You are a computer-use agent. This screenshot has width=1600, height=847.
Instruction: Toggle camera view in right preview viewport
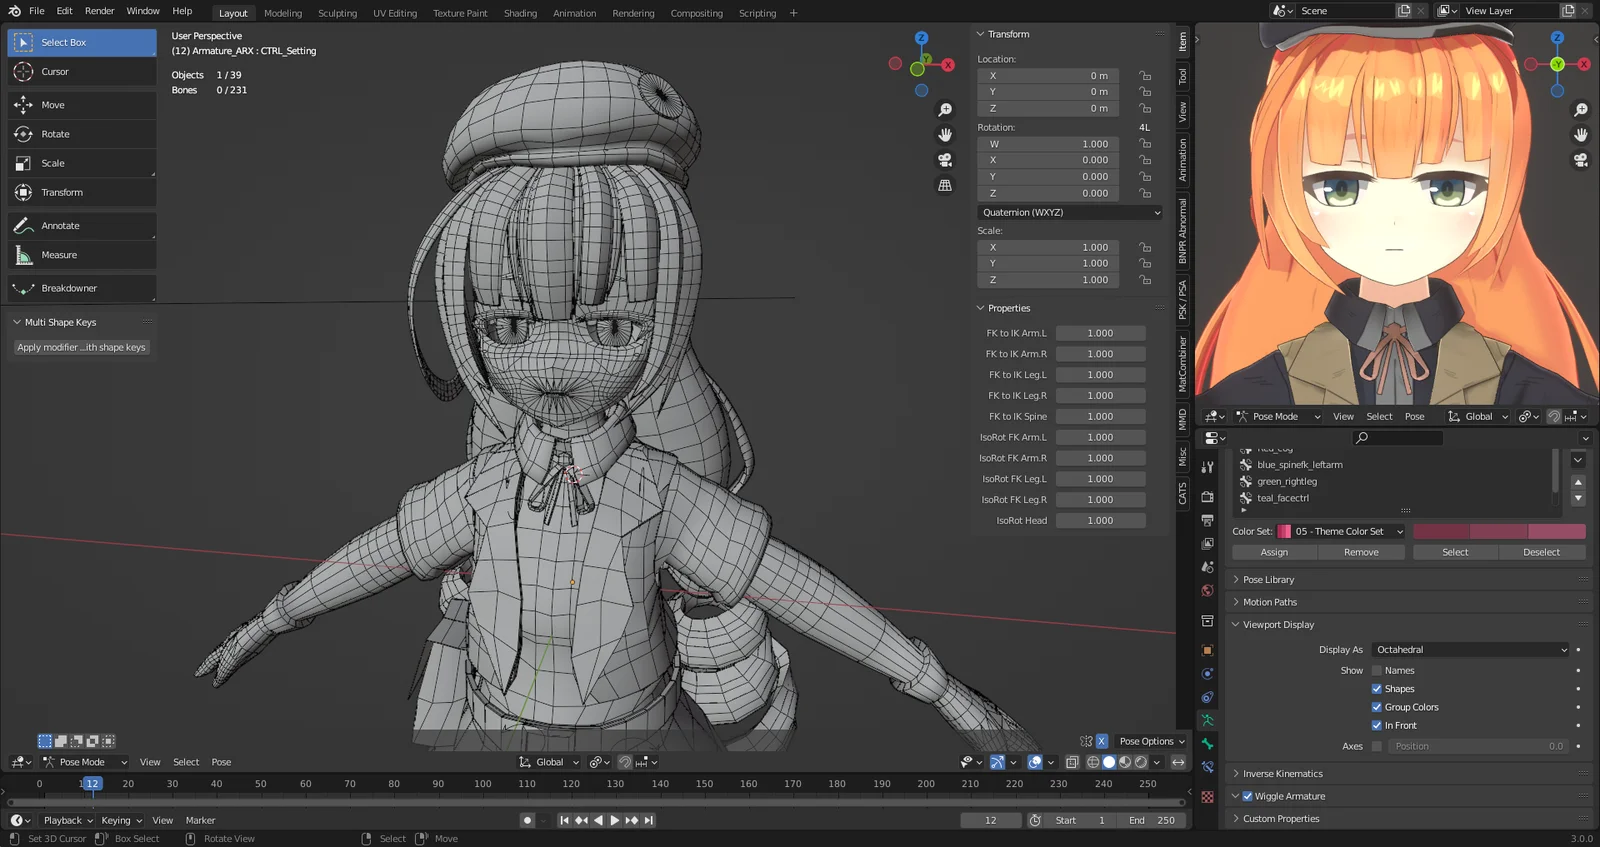click(1581, 160)
